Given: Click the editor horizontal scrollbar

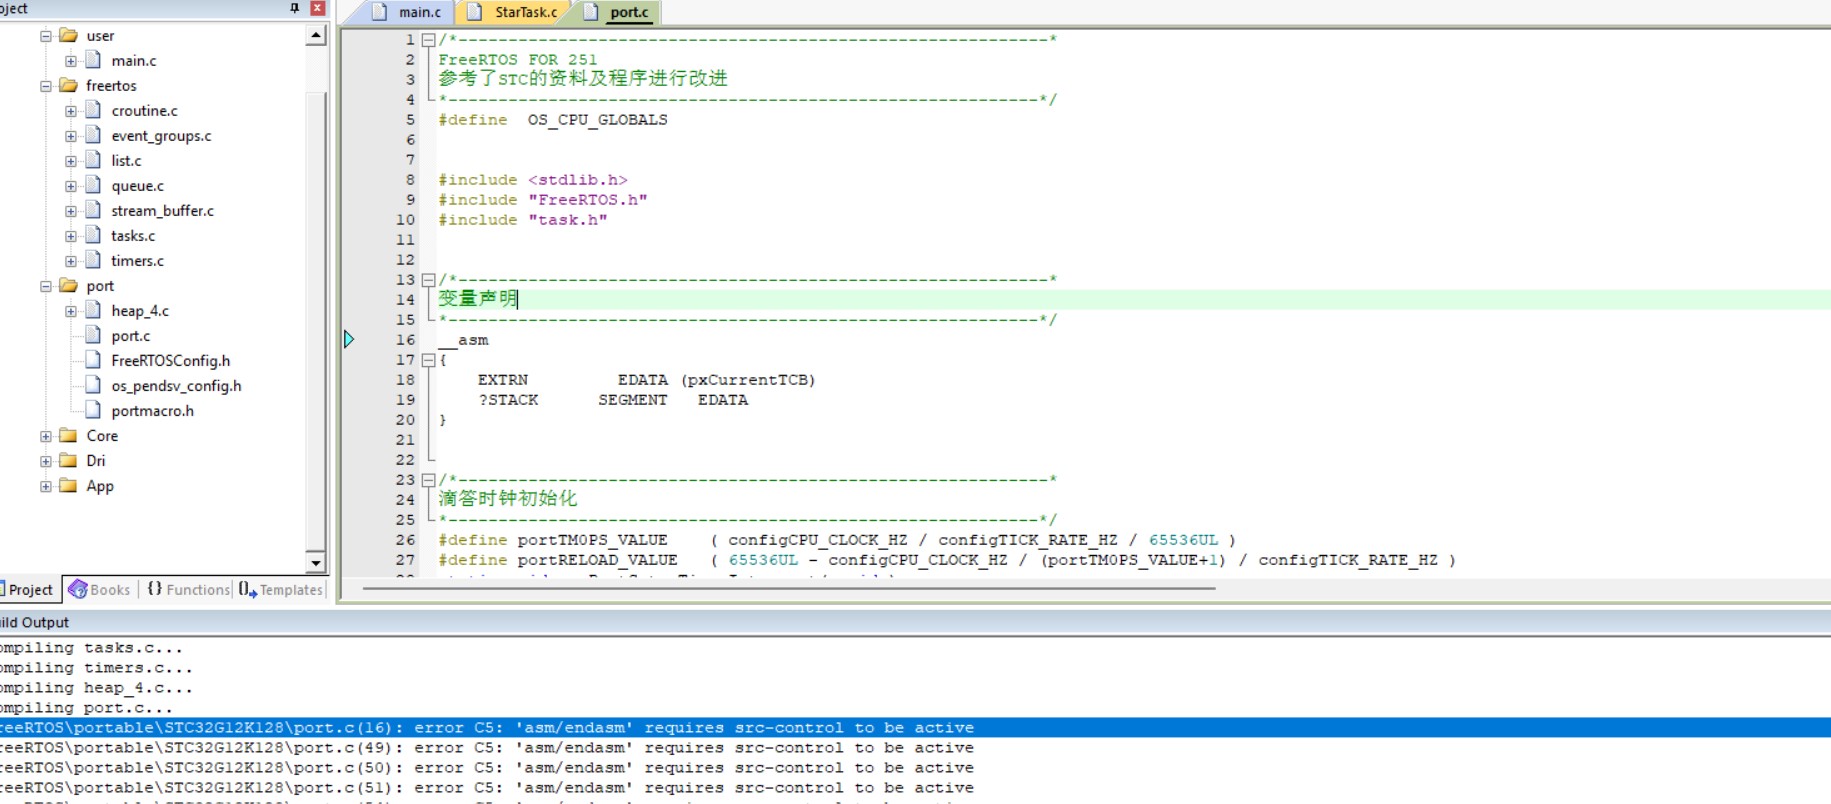Looking at the screenshot, I should coord(789,588).
